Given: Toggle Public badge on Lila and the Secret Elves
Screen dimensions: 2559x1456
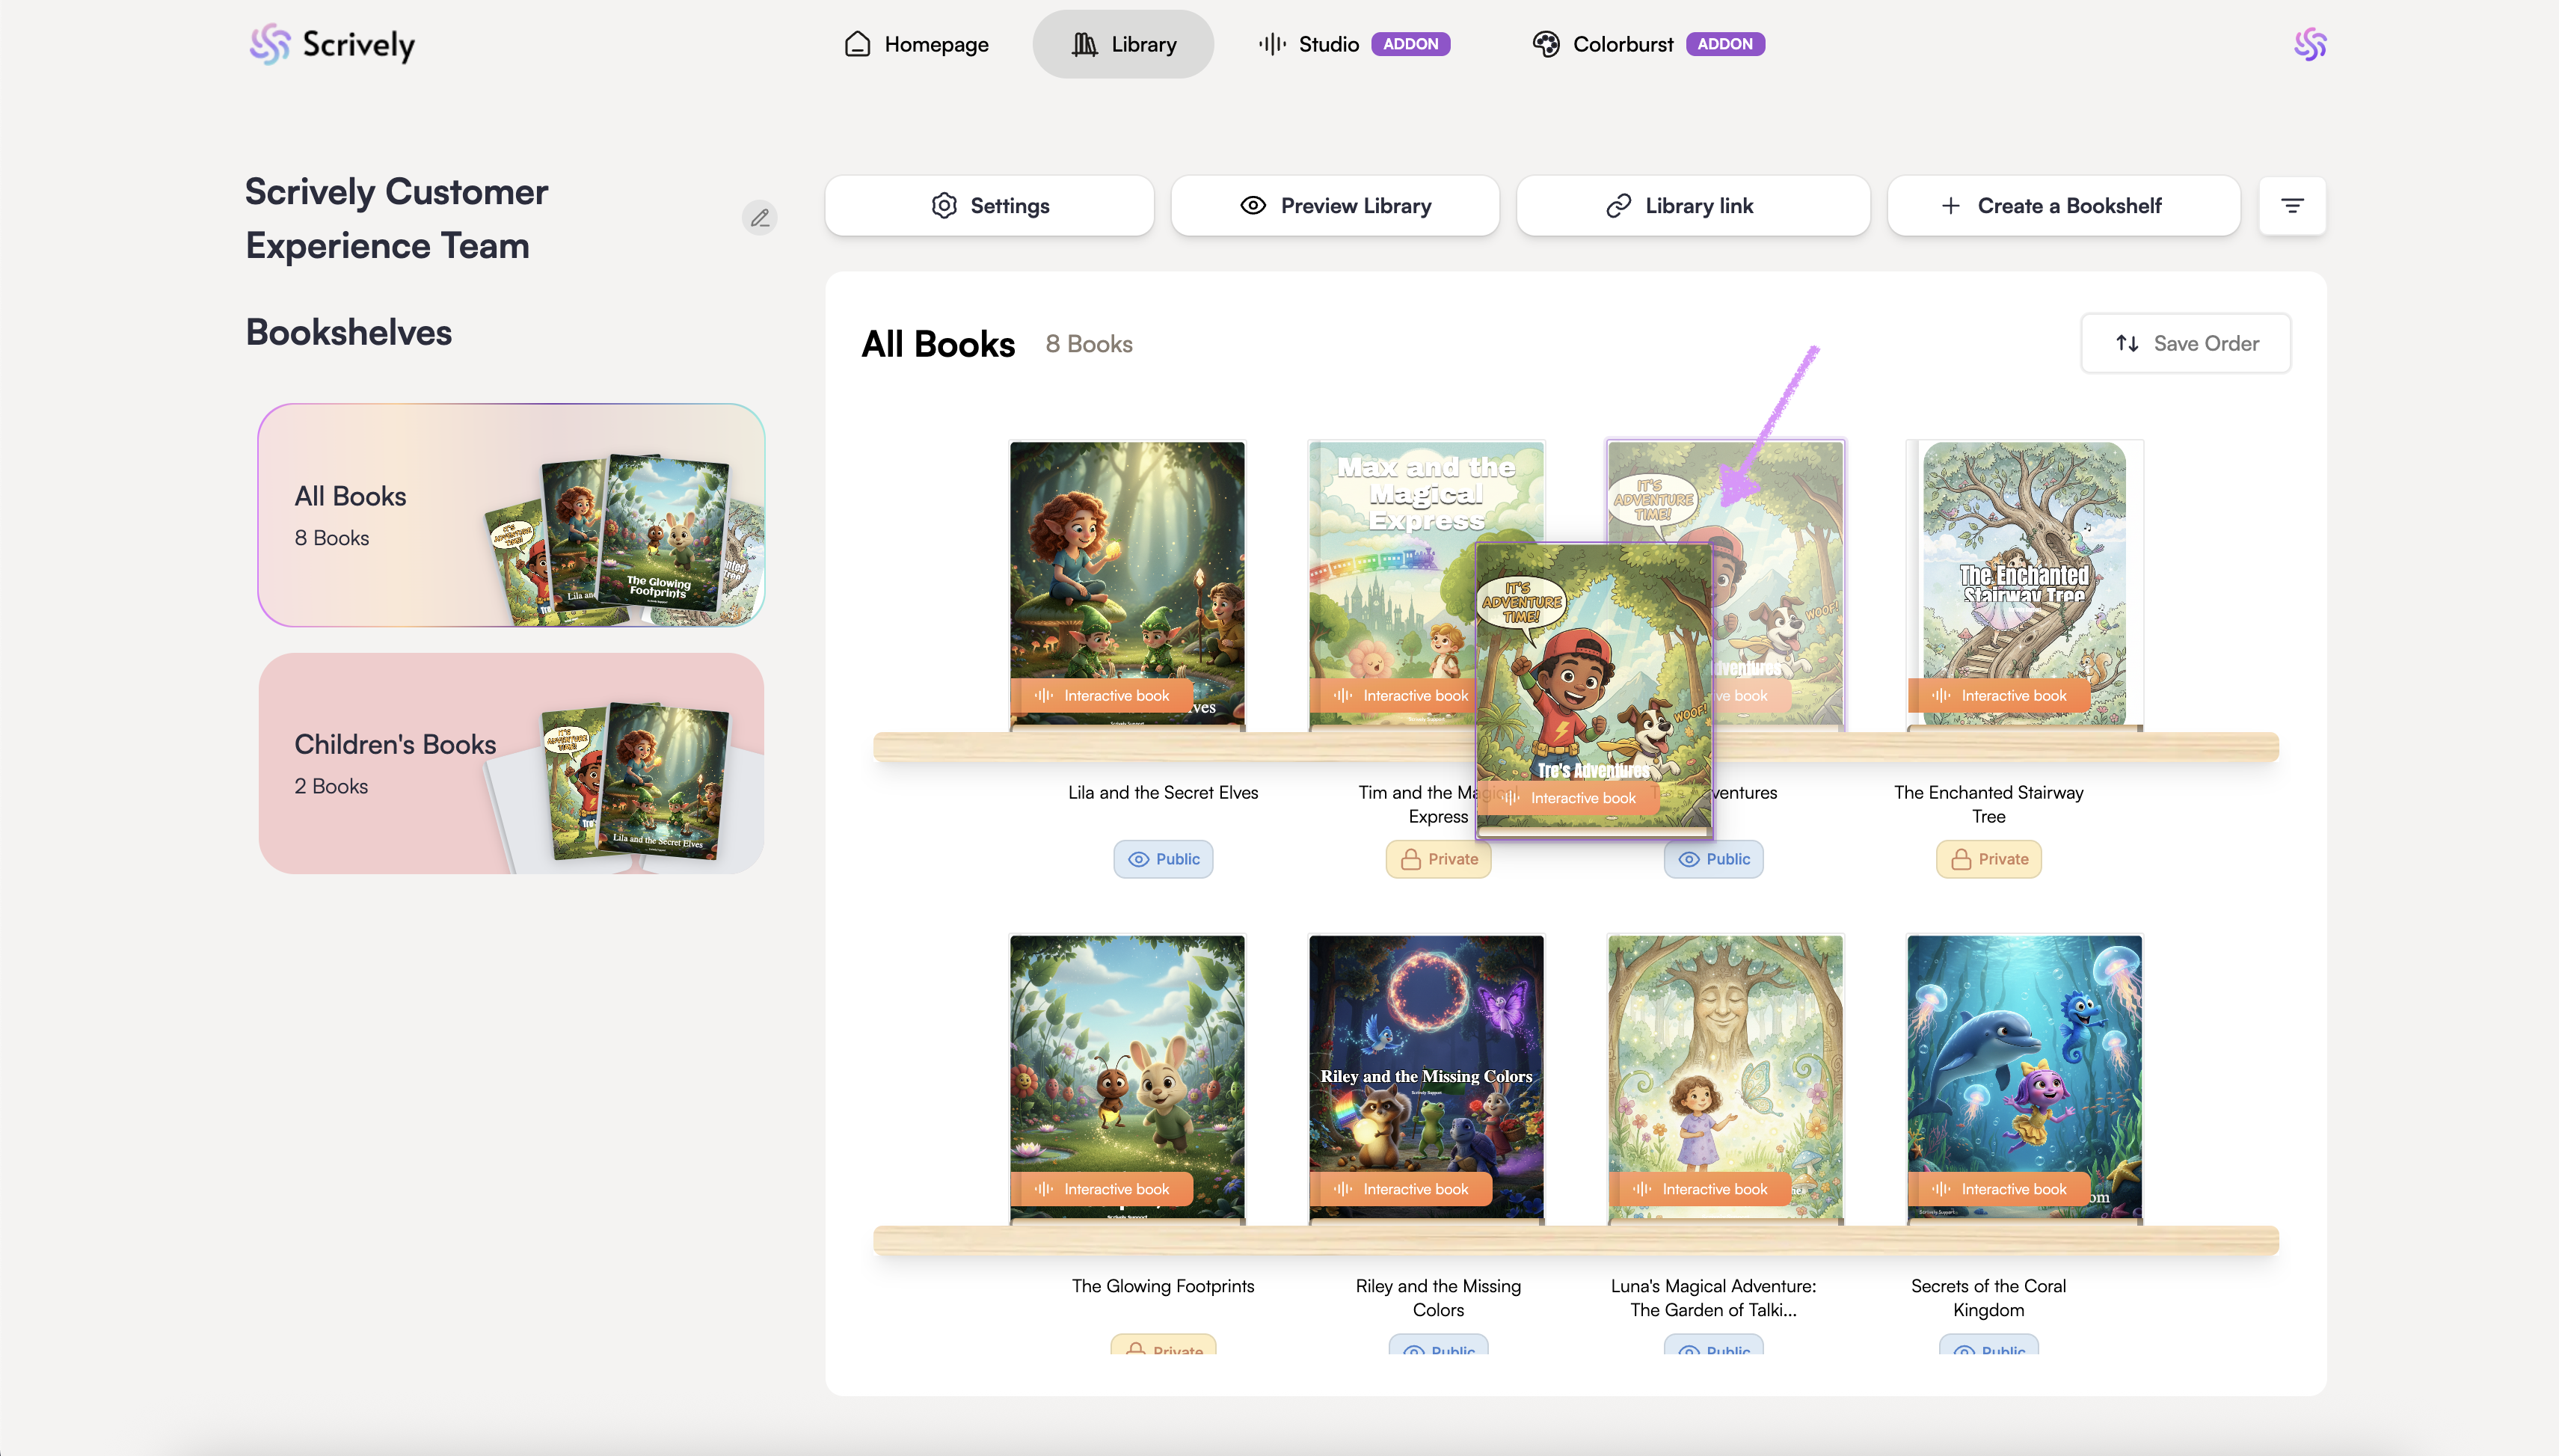Looking at the screenshot, I should click(x=1162, y=859).
